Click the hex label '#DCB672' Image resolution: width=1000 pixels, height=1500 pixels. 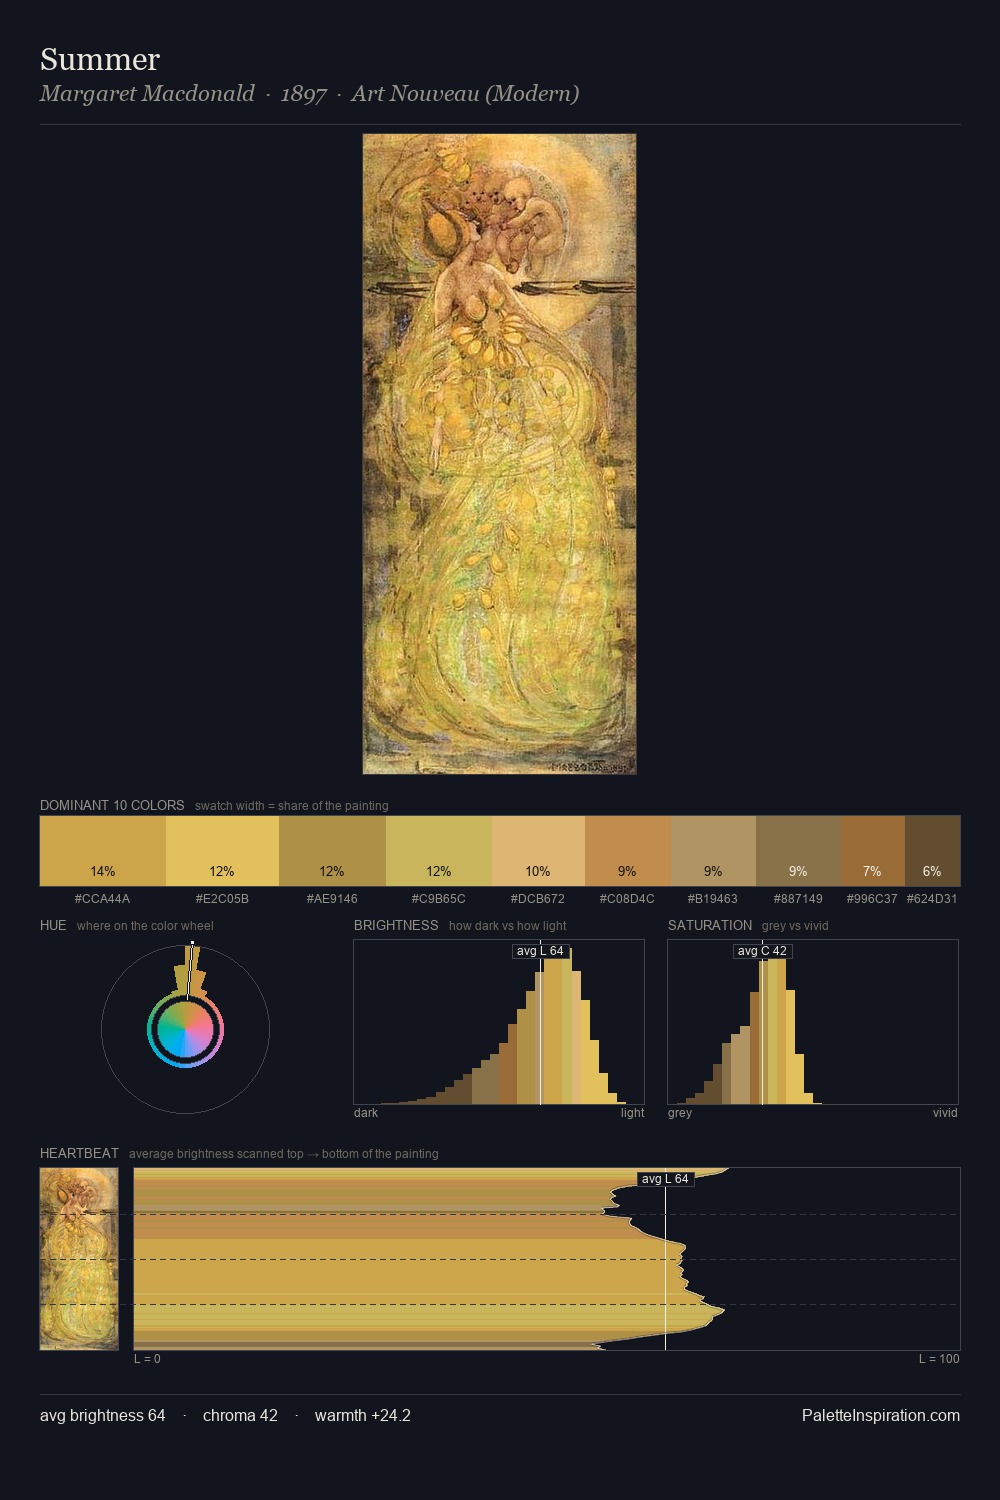point(538,899)
